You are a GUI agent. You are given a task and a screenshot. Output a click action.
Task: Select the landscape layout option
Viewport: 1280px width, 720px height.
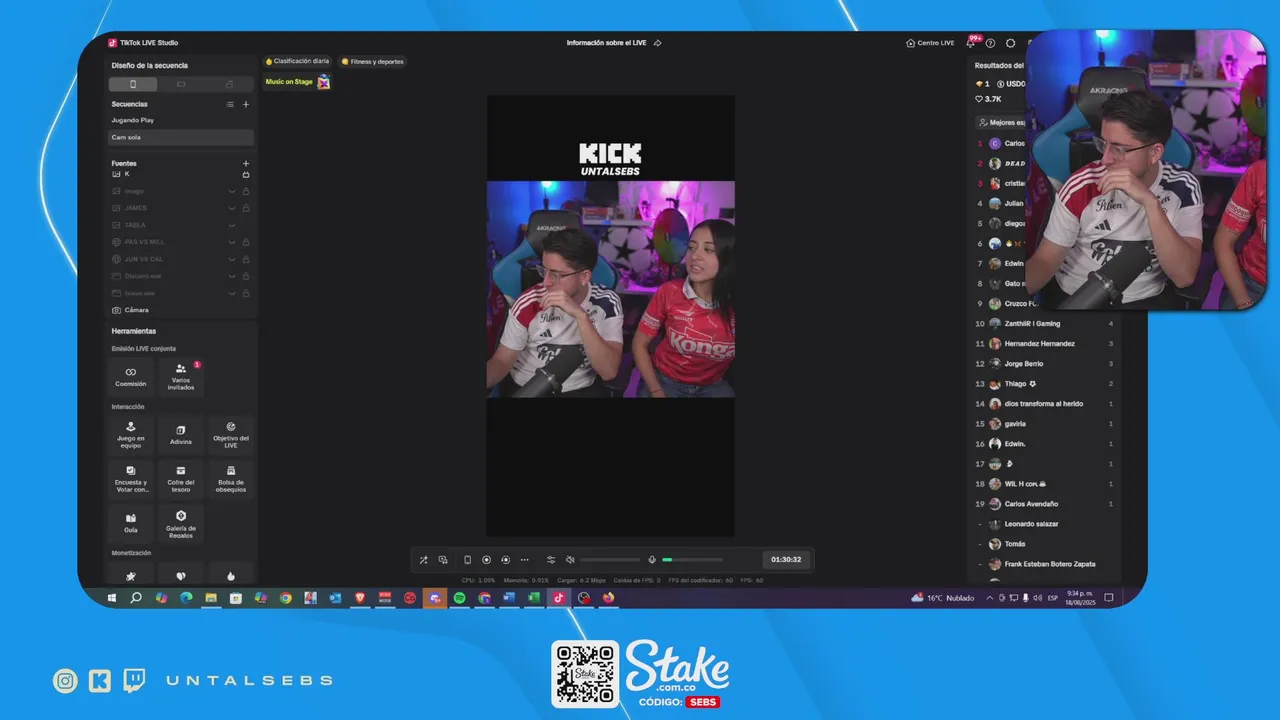(181, 84)
